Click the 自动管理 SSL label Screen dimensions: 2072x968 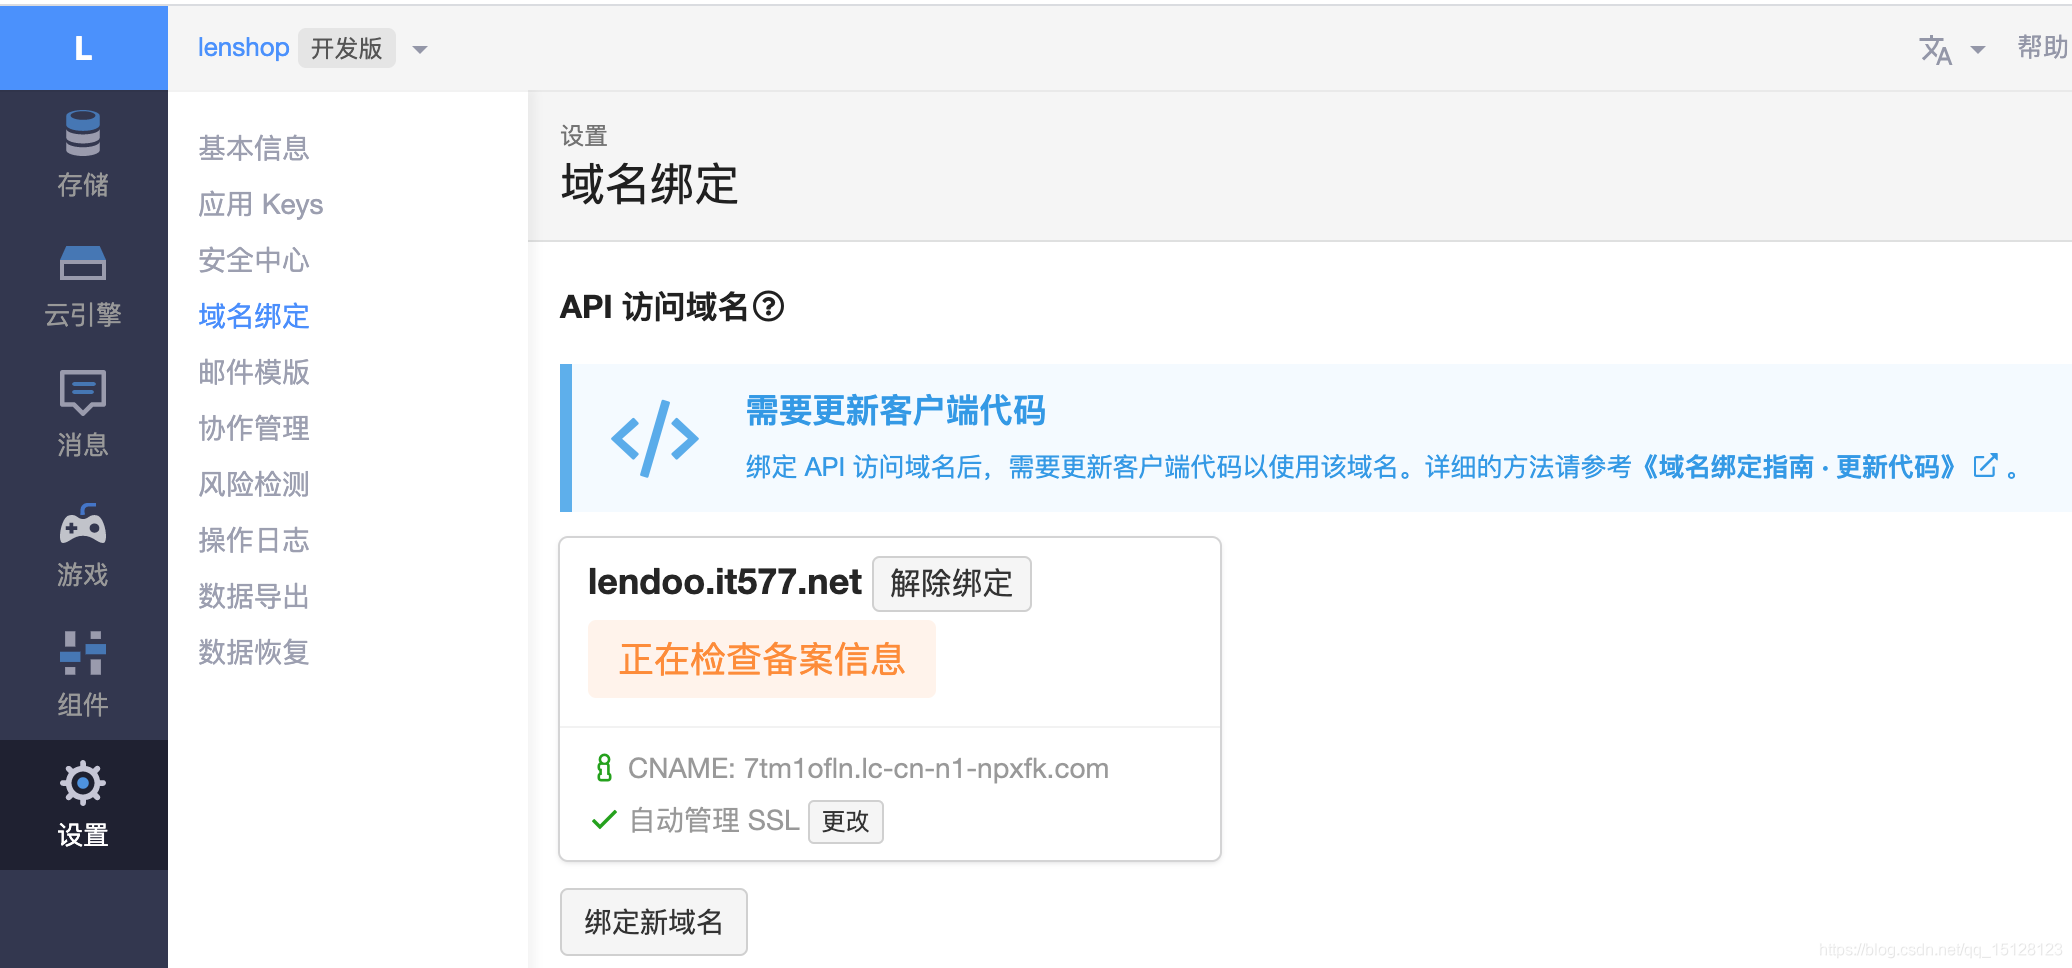(714, 820)
